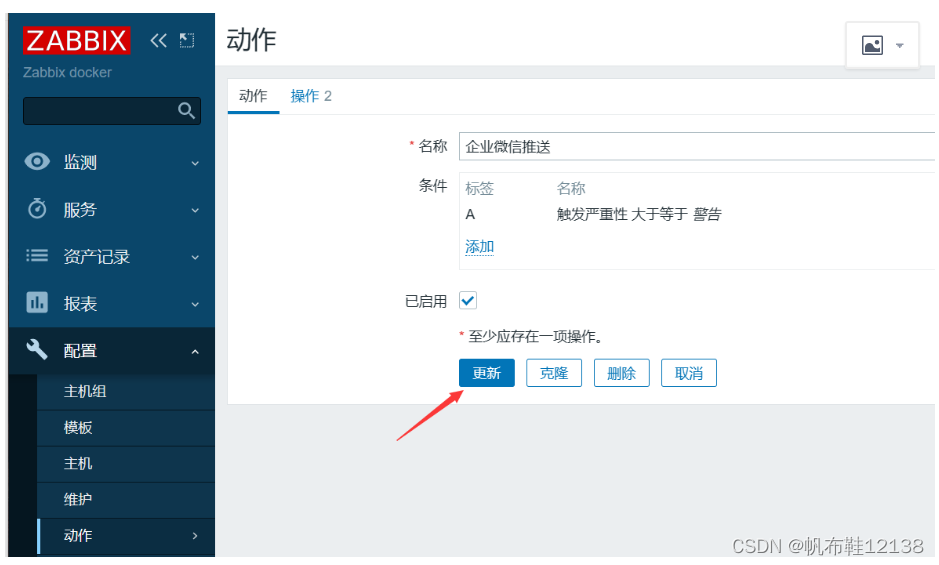Collapse sidebar with double-chevron icon
Screen dimensions: 939x565
(158, 41)
